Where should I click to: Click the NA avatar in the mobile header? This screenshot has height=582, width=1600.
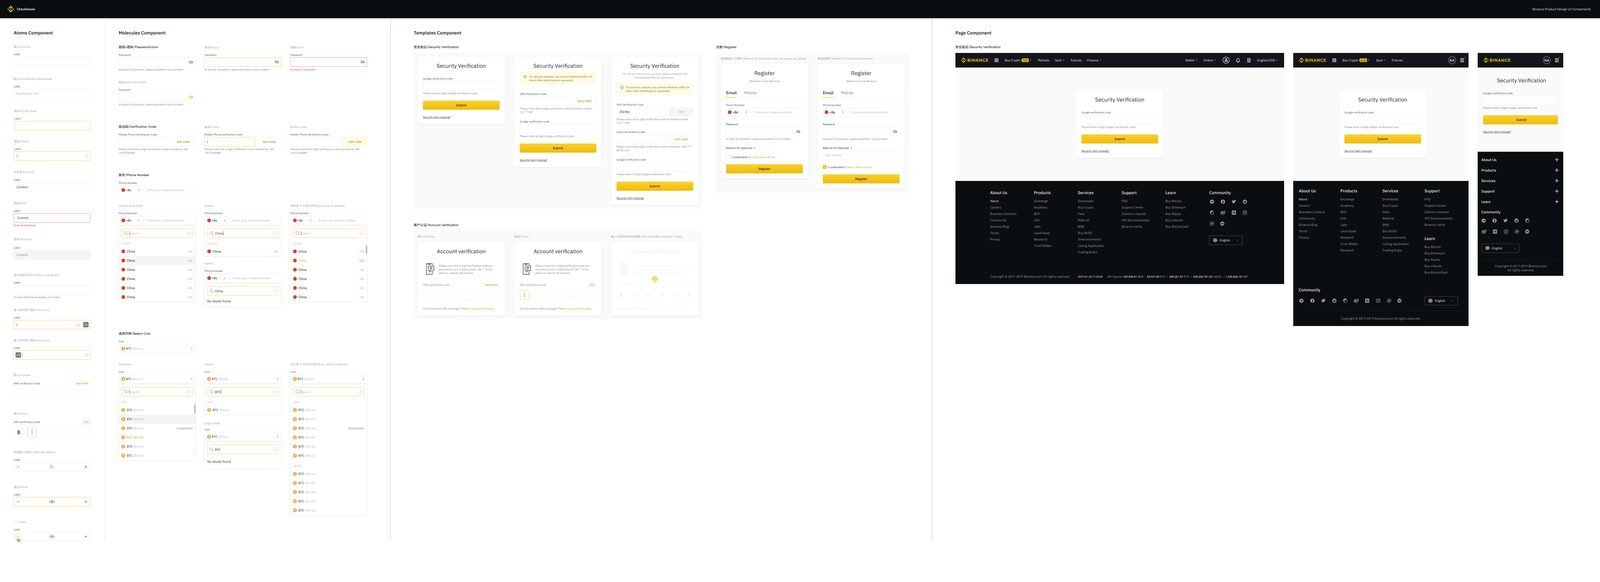point(1547,60)
